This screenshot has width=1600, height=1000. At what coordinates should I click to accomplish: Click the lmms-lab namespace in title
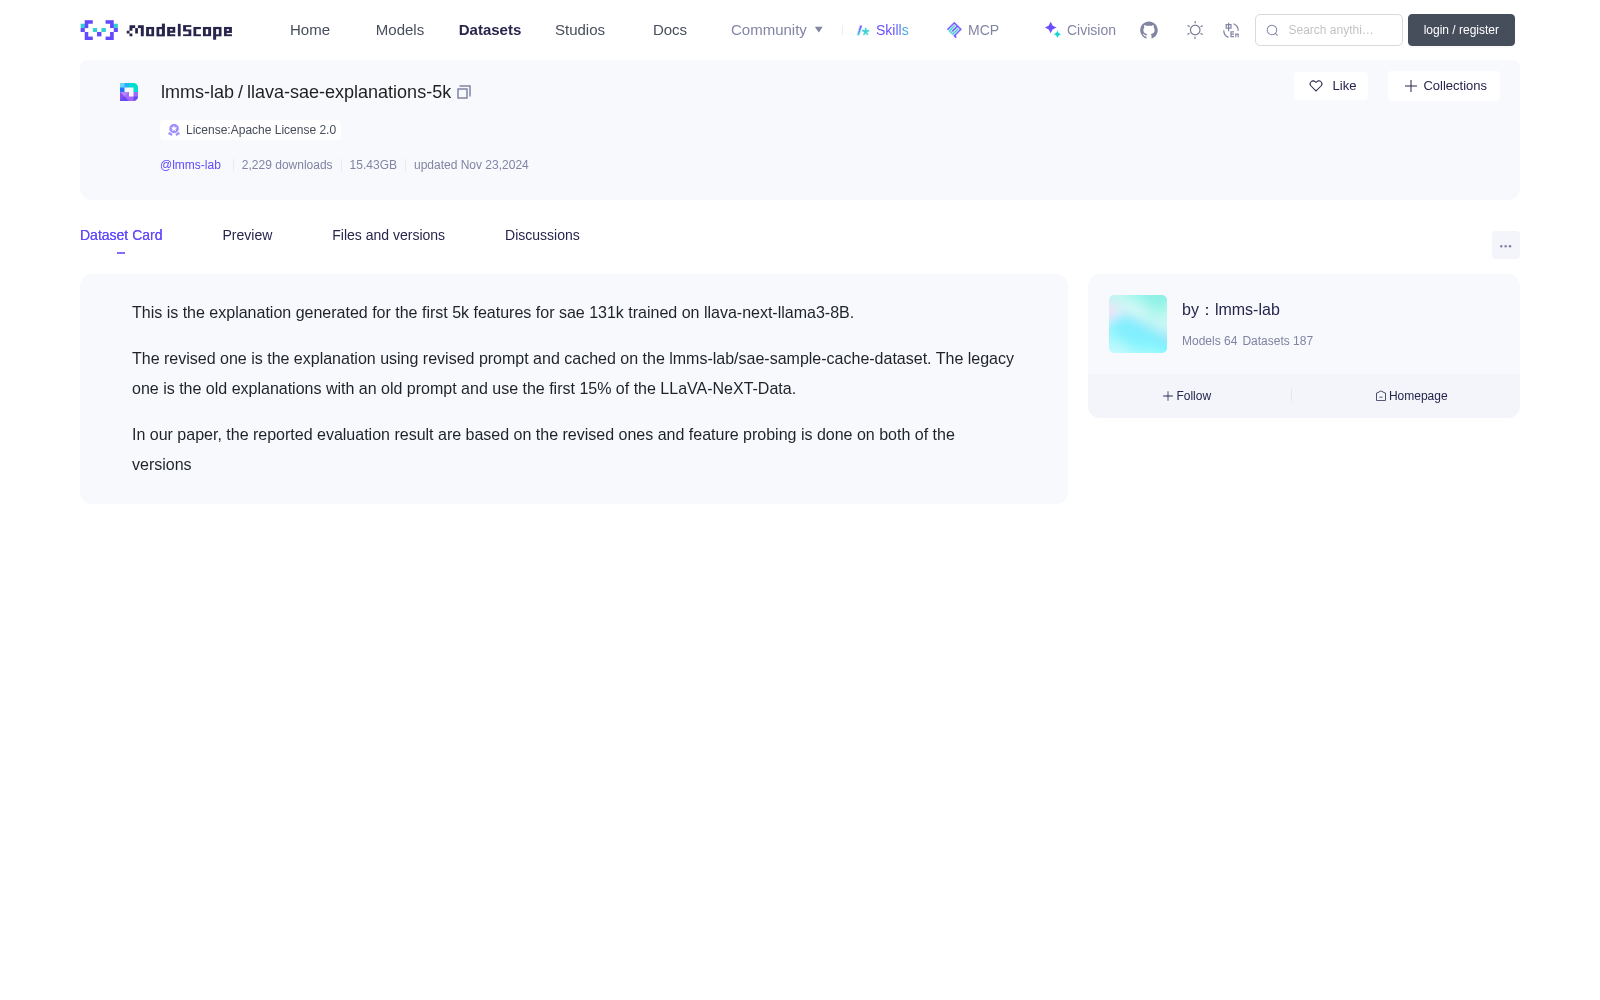[x=197, y=92]
